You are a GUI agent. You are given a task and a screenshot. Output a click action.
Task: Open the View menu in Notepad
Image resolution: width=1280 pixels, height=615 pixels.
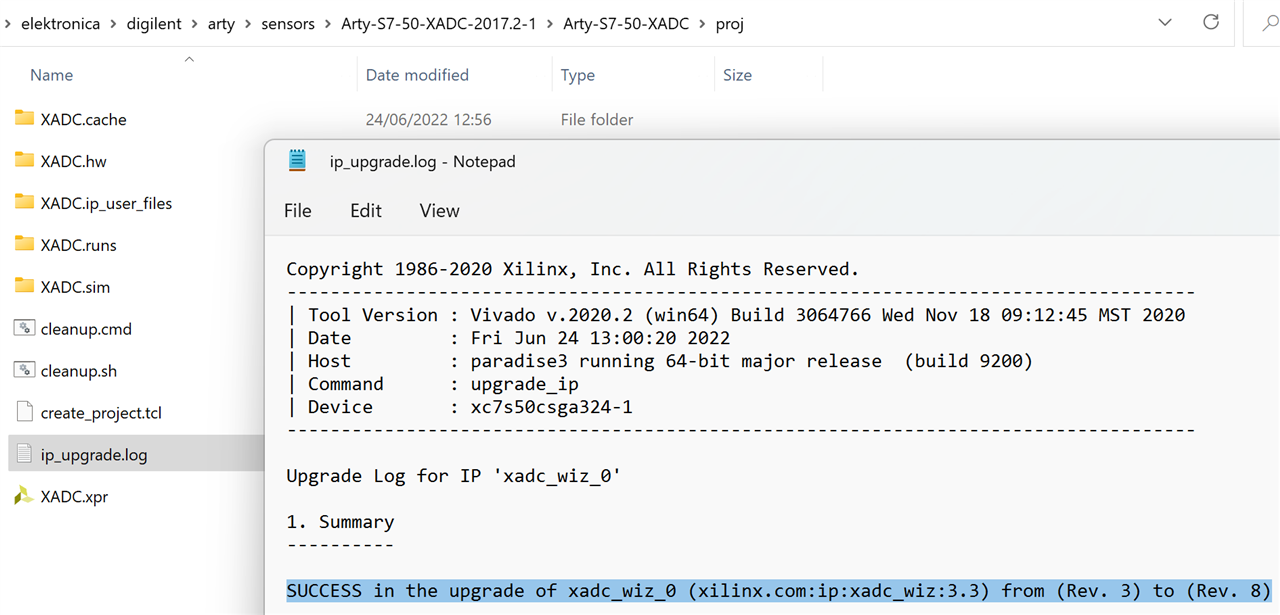440,211
